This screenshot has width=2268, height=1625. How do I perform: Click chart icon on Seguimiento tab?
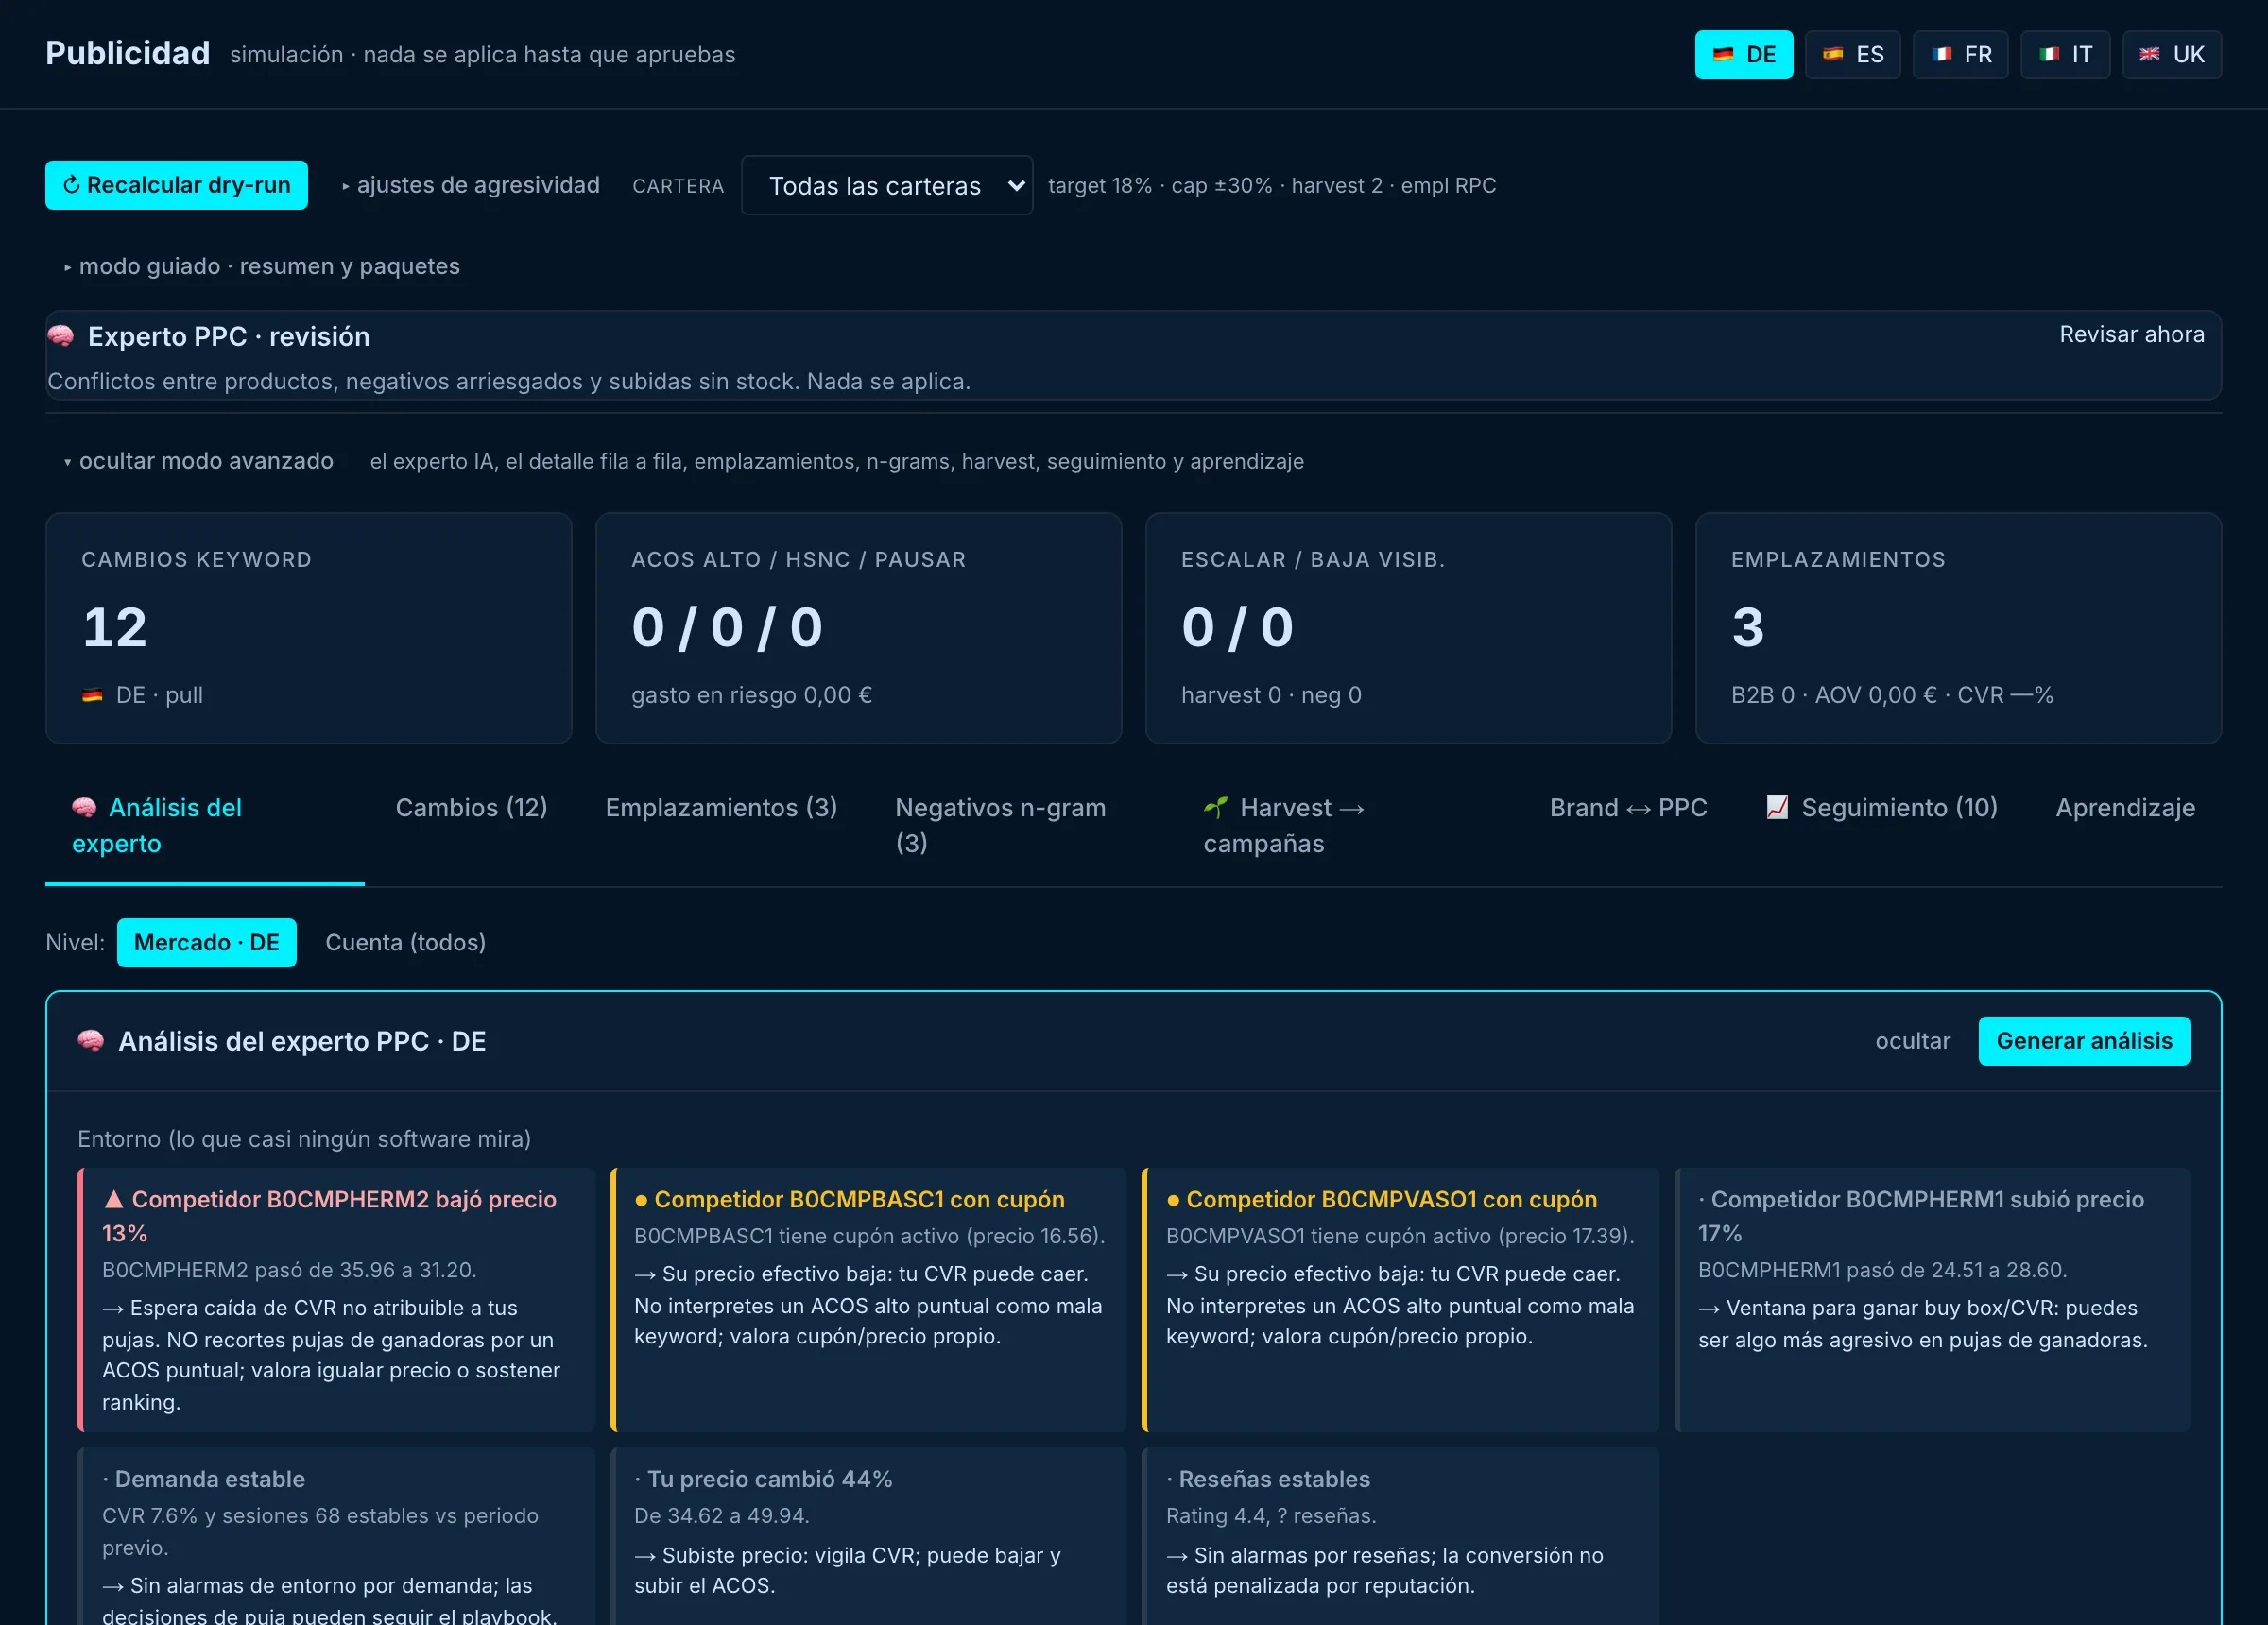coord(1777,807)
